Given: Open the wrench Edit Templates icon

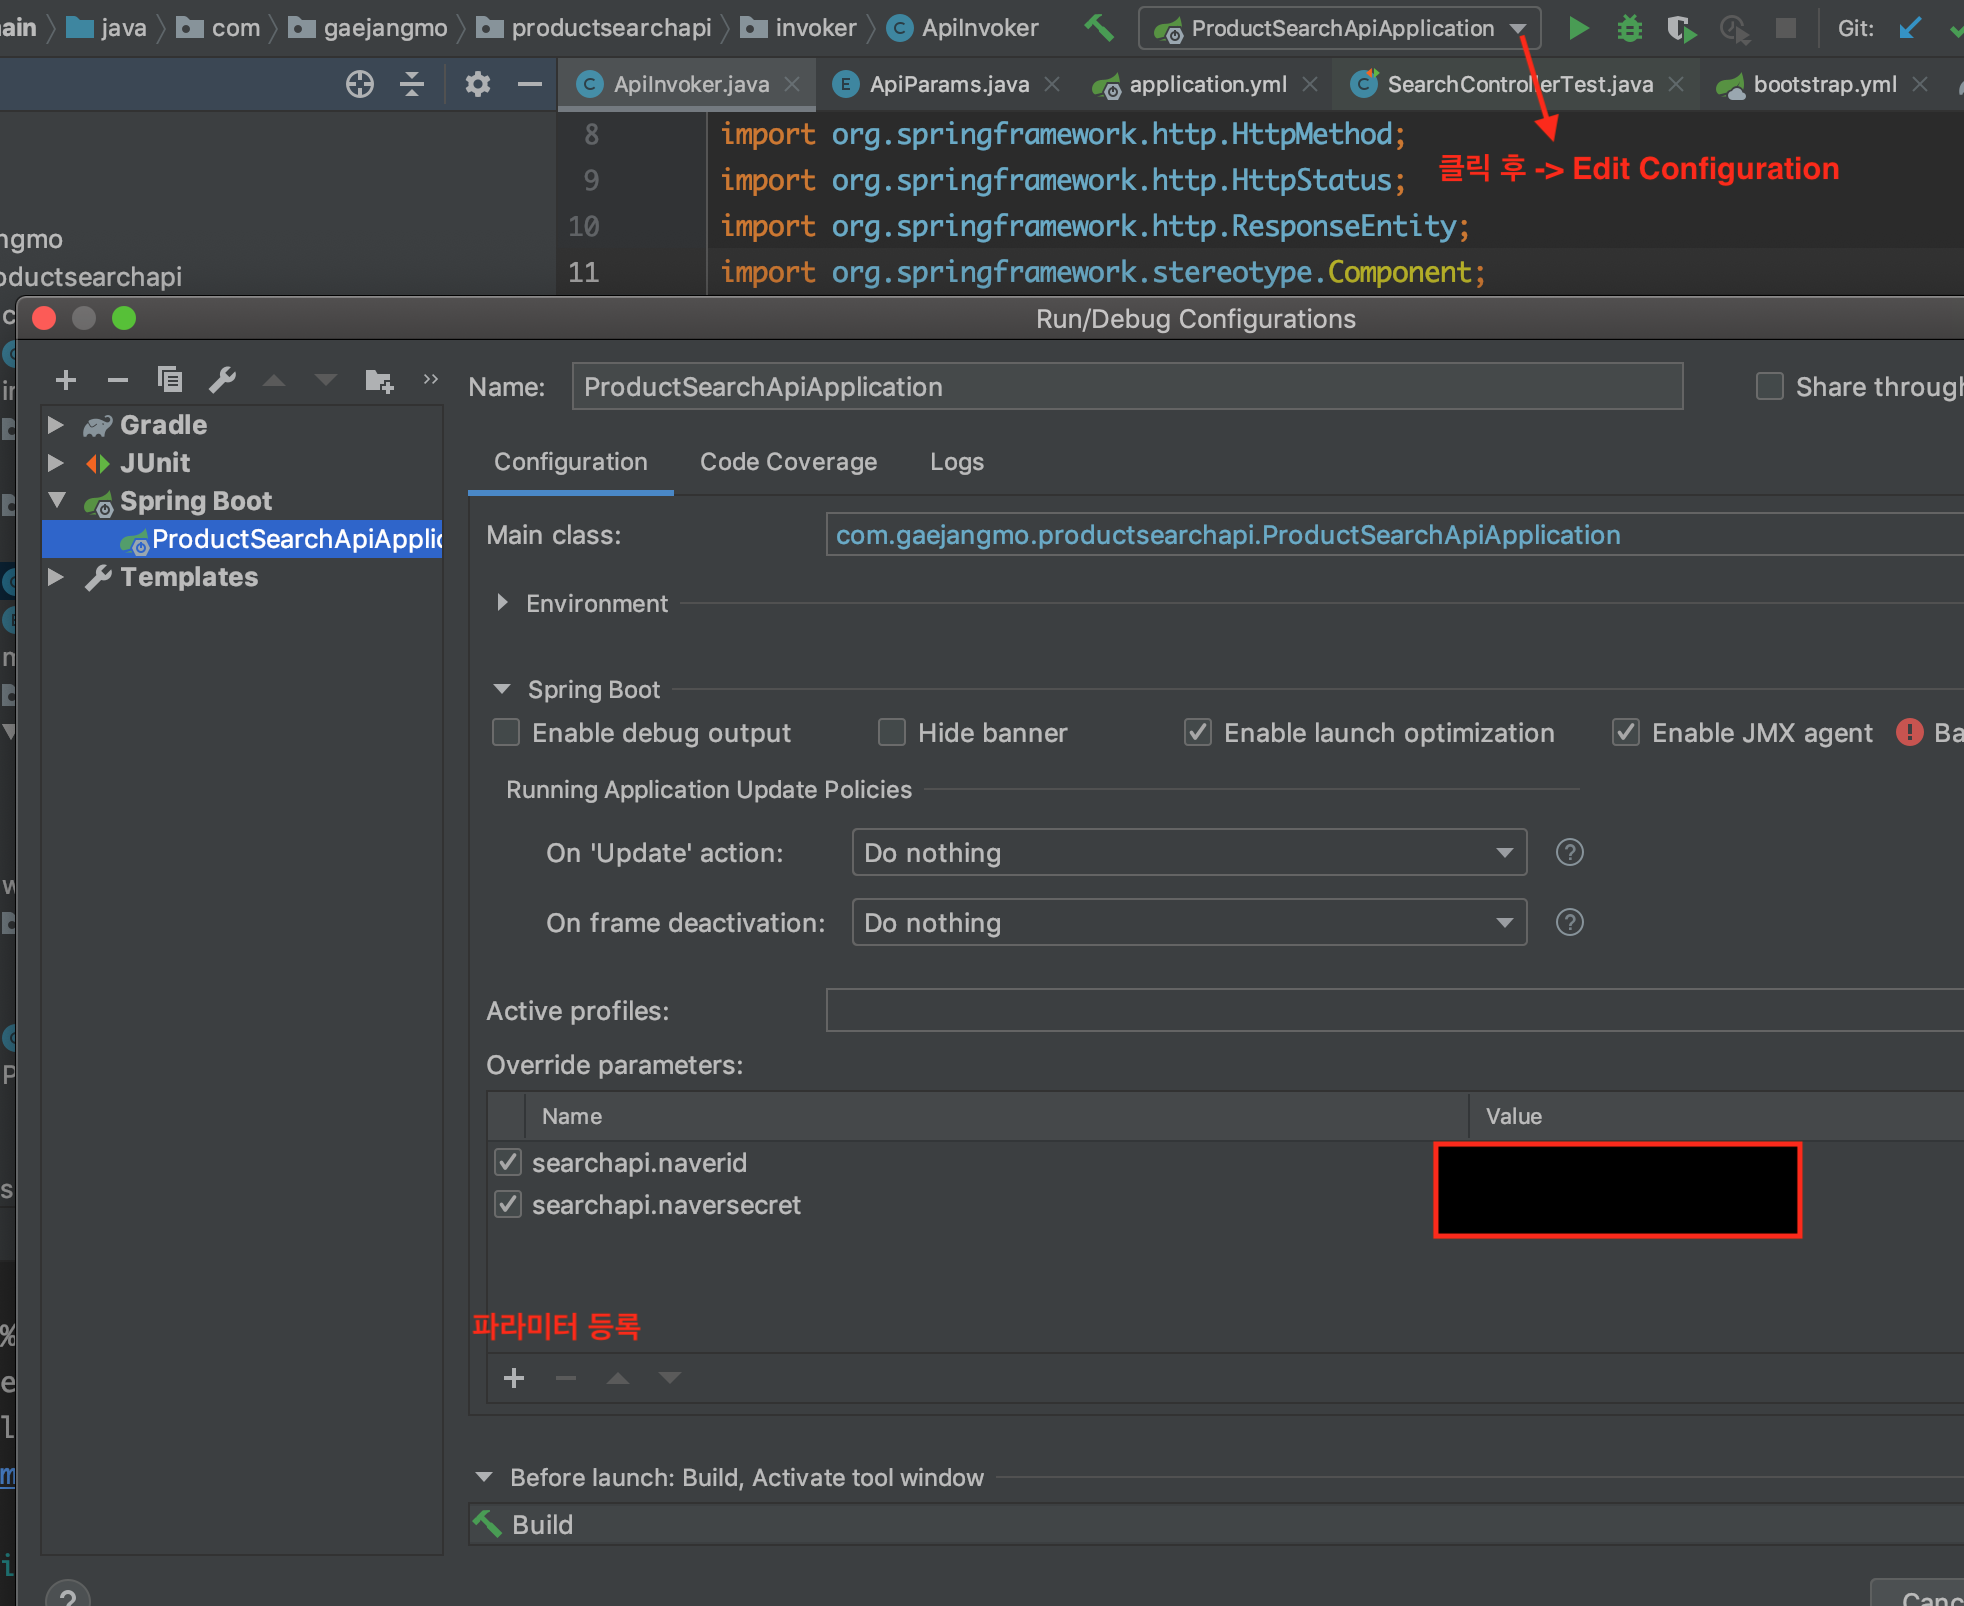Looking at the screenshot, I should coord(222,380).
